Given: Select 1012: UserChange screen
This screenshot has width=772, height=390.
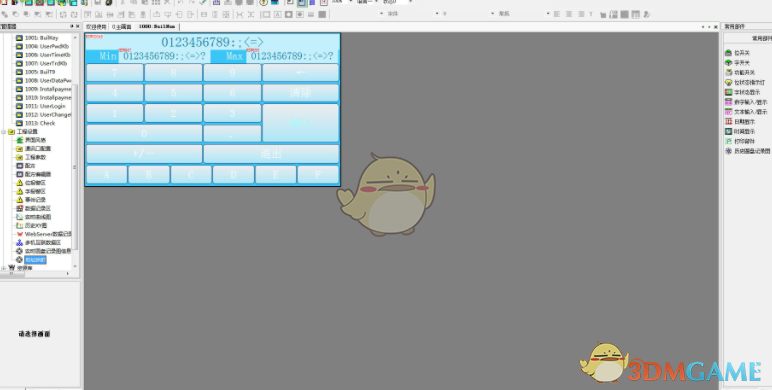Looking at the screenshot, I should tap(43, 115).
